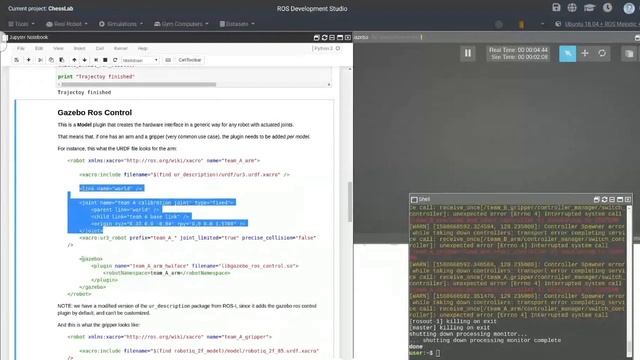The image size is (640, 360).
Task: Click the Gazebo panel title tab
Action: coord(361,37)
